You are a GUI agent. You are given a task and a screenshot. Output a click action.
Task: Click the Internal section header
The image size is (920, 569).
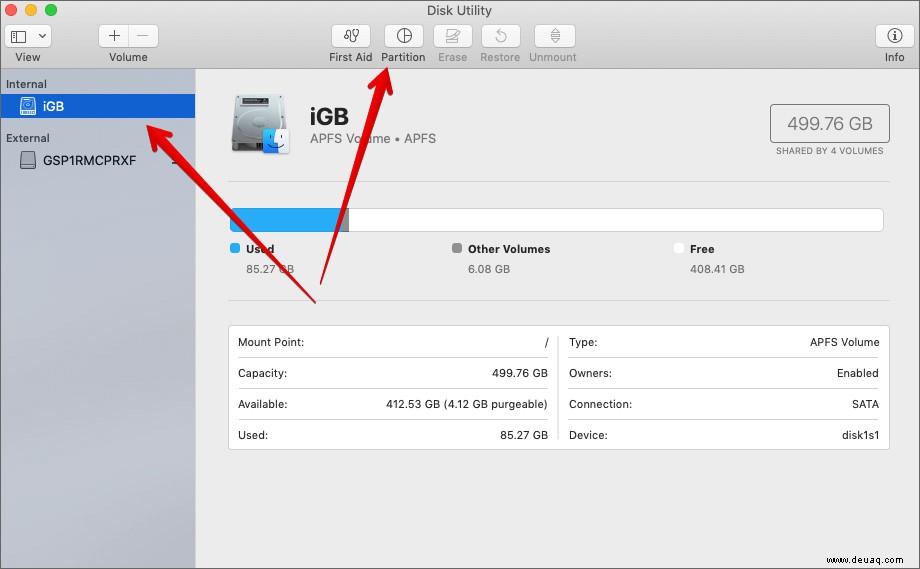point(26,84)
